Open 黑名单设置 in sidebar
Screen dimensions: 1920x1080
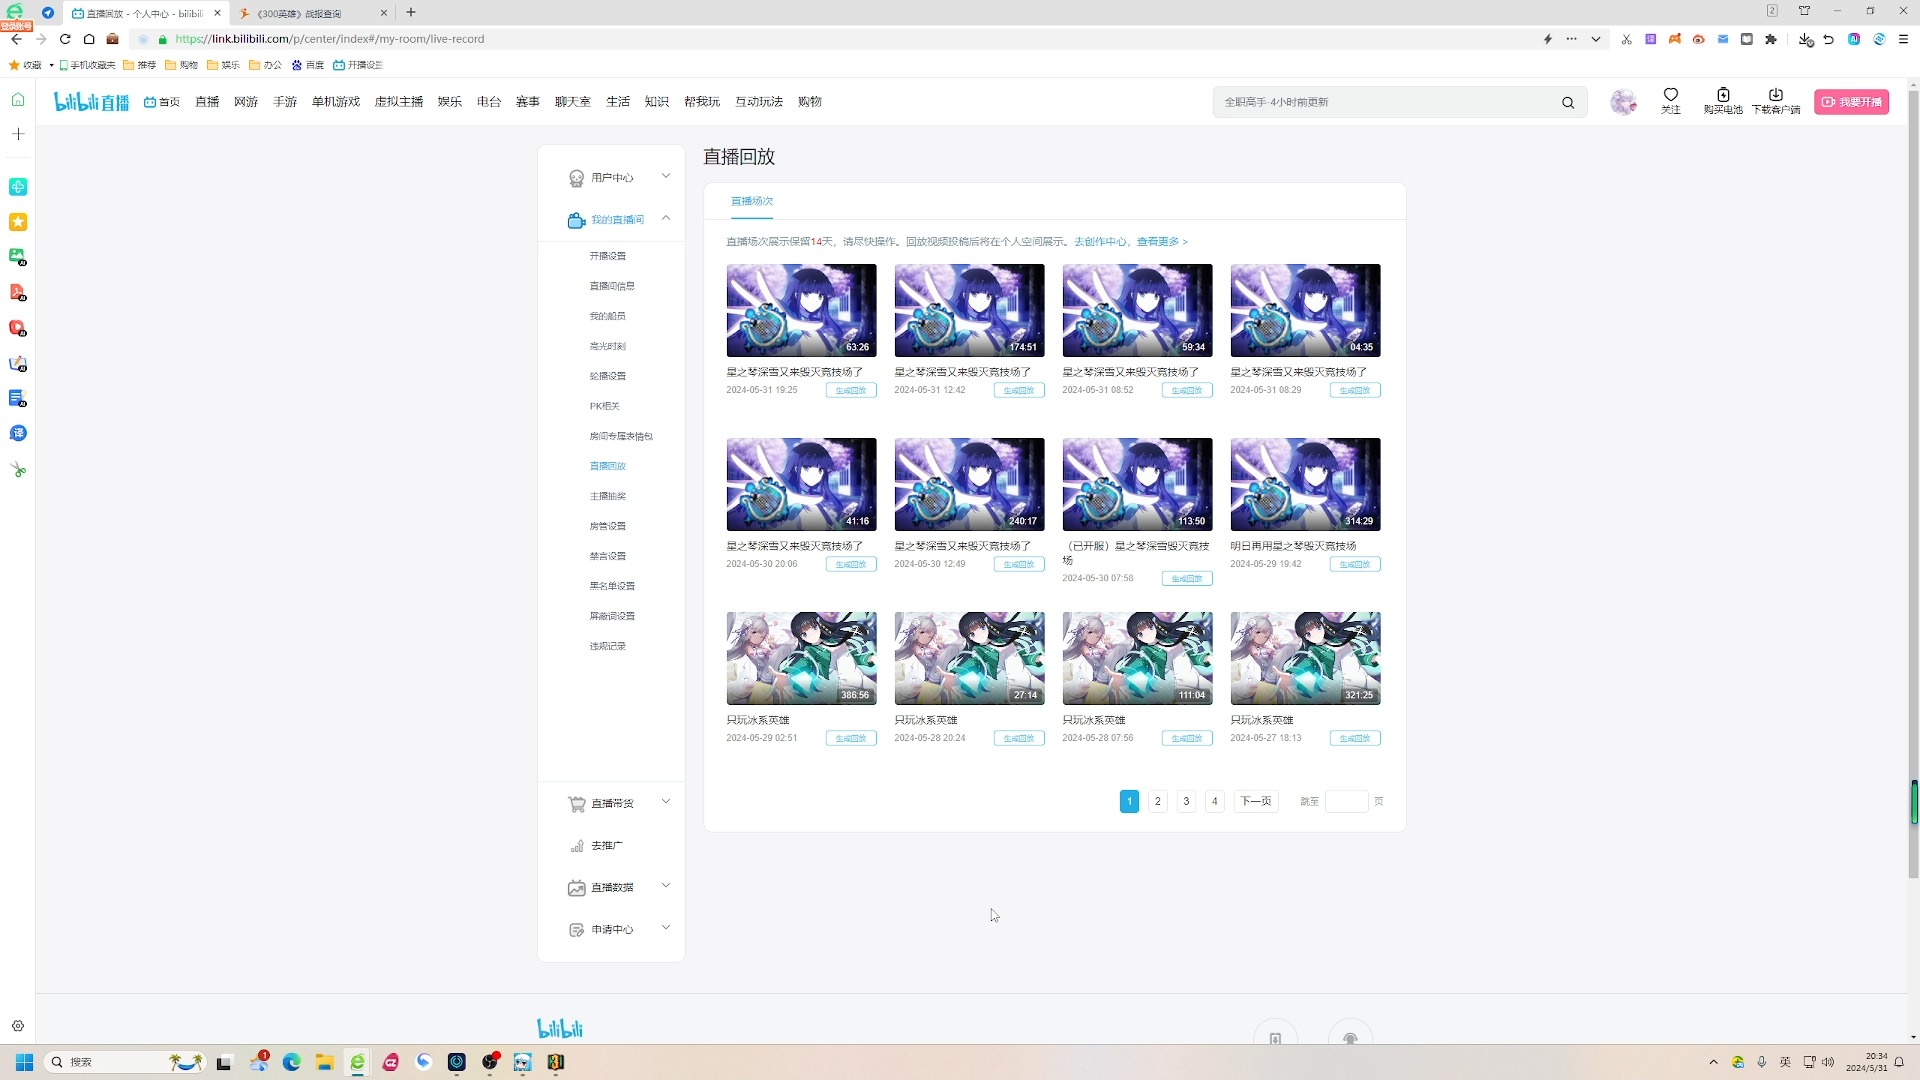click(612, 586)
